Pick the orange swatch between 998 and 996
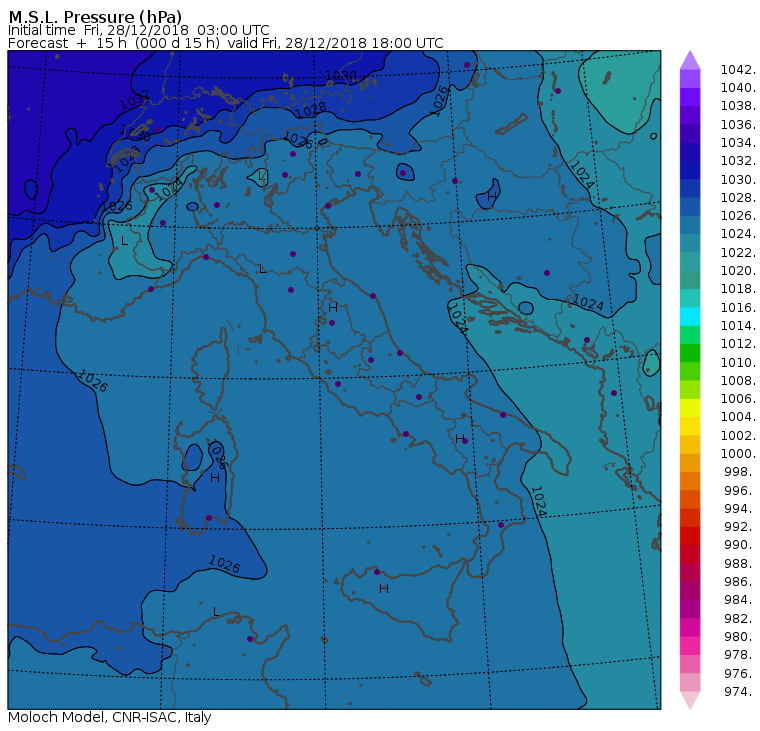This screenshot has height=731, width=760. tap(690, 481)
